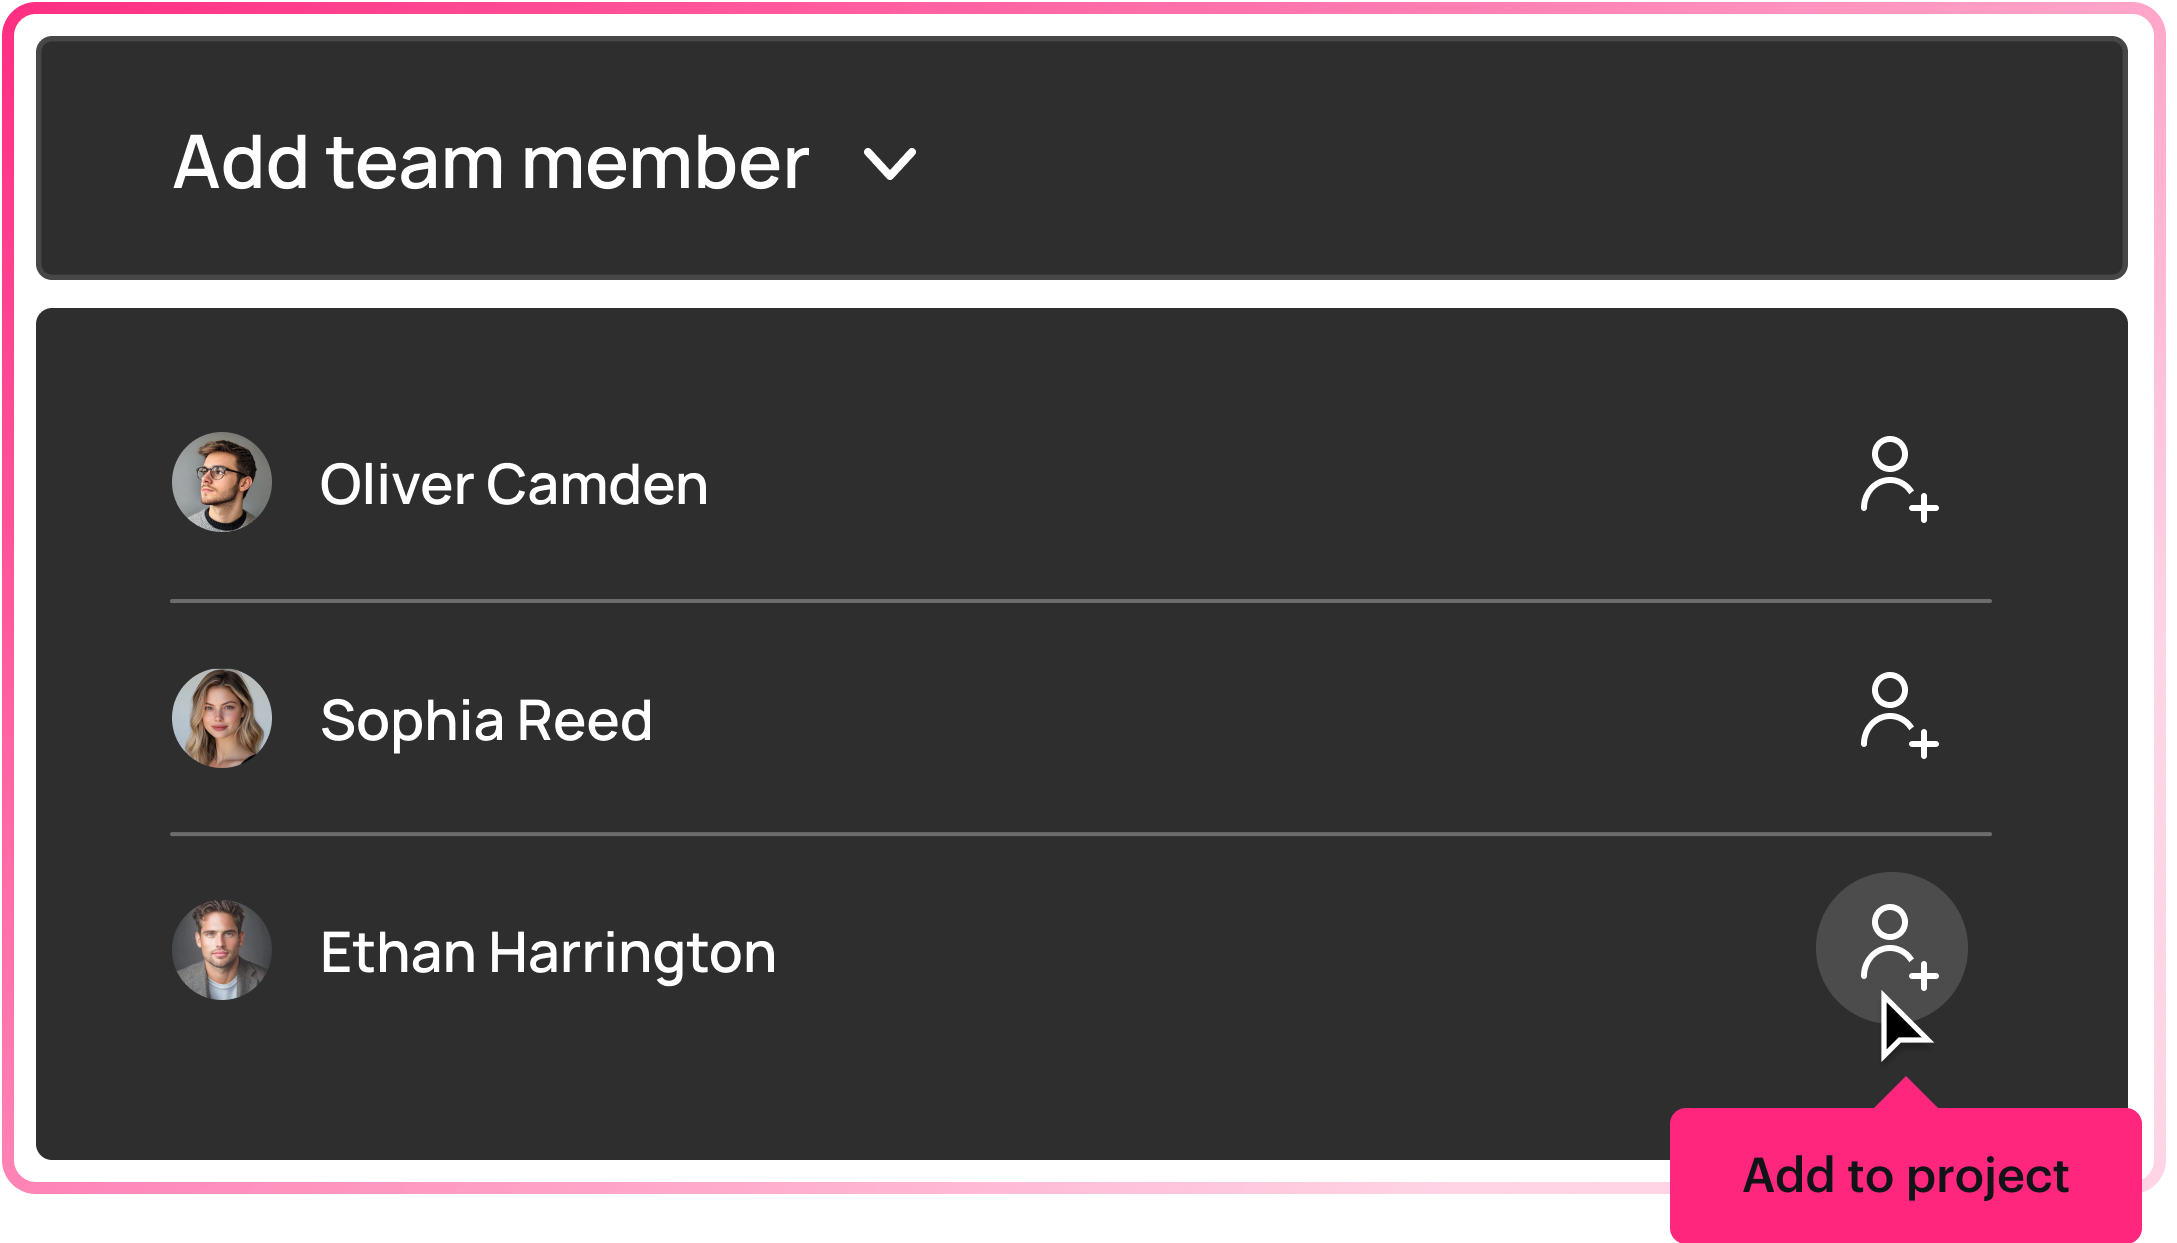Select the Oliver Camden name
The height and width of the screenshot is (1243, 2177).
pyautogui.click(x=514, y=485)
